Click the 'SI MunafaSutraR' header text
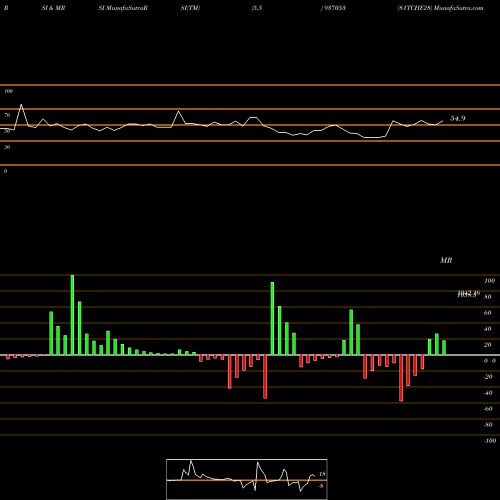Screen dimensions: 500x500 (x=123, y=8)
